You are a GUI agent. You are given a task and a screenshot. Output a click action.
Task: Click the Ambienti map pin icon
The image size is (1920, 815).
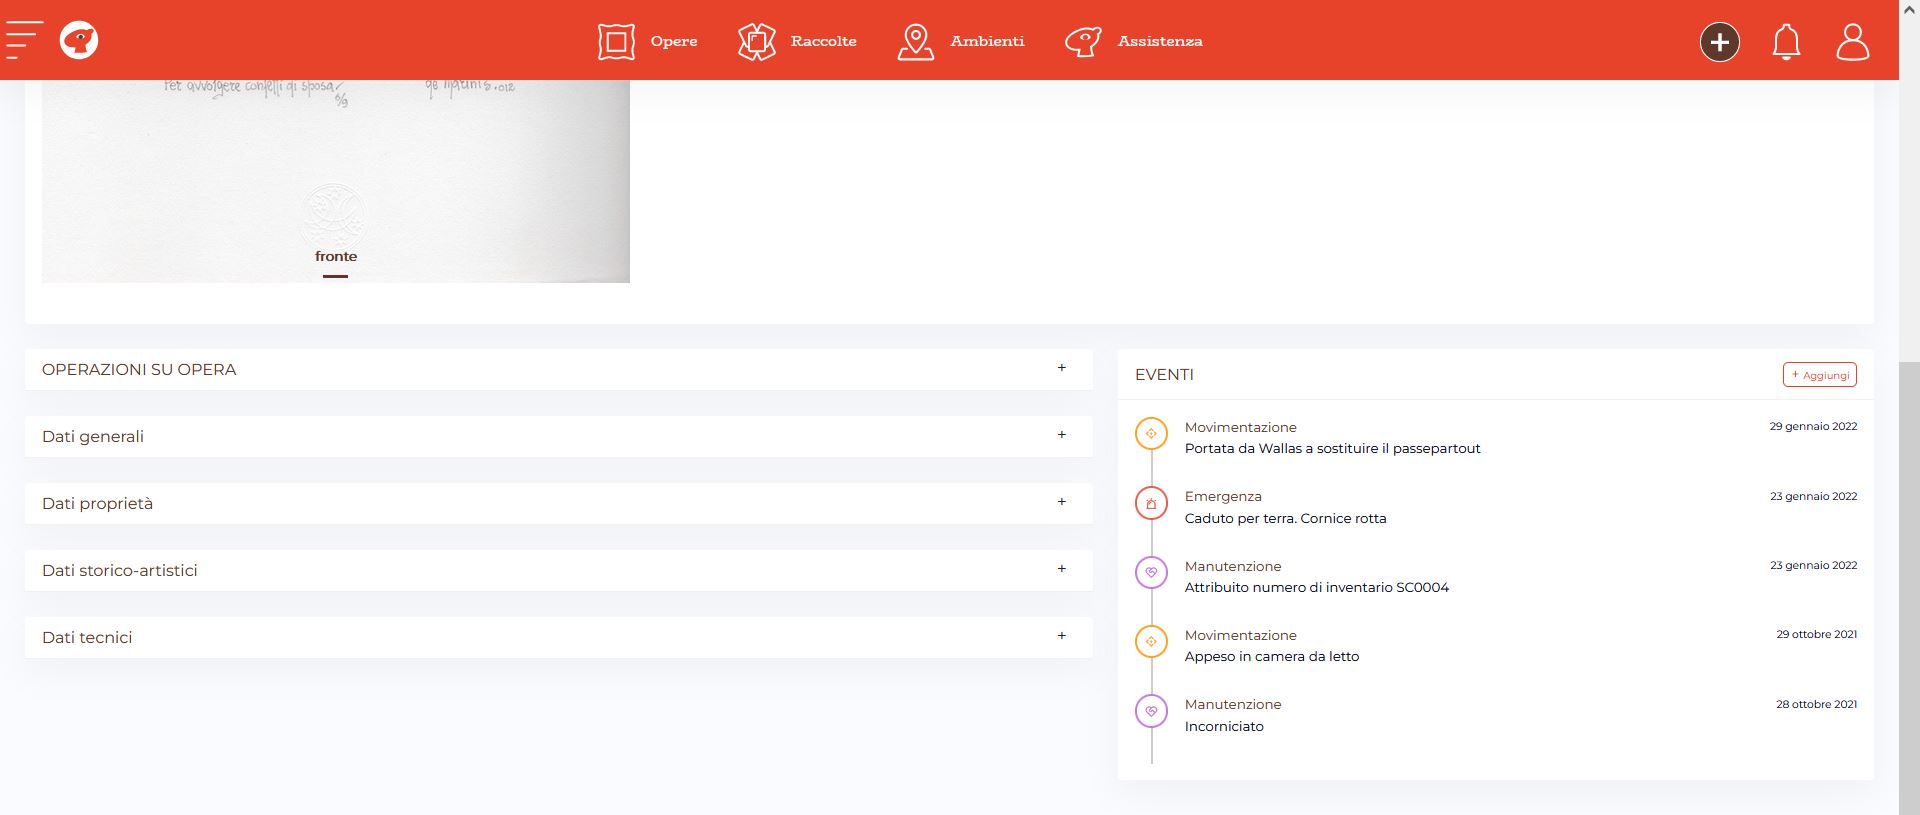(x=915, y=41)
